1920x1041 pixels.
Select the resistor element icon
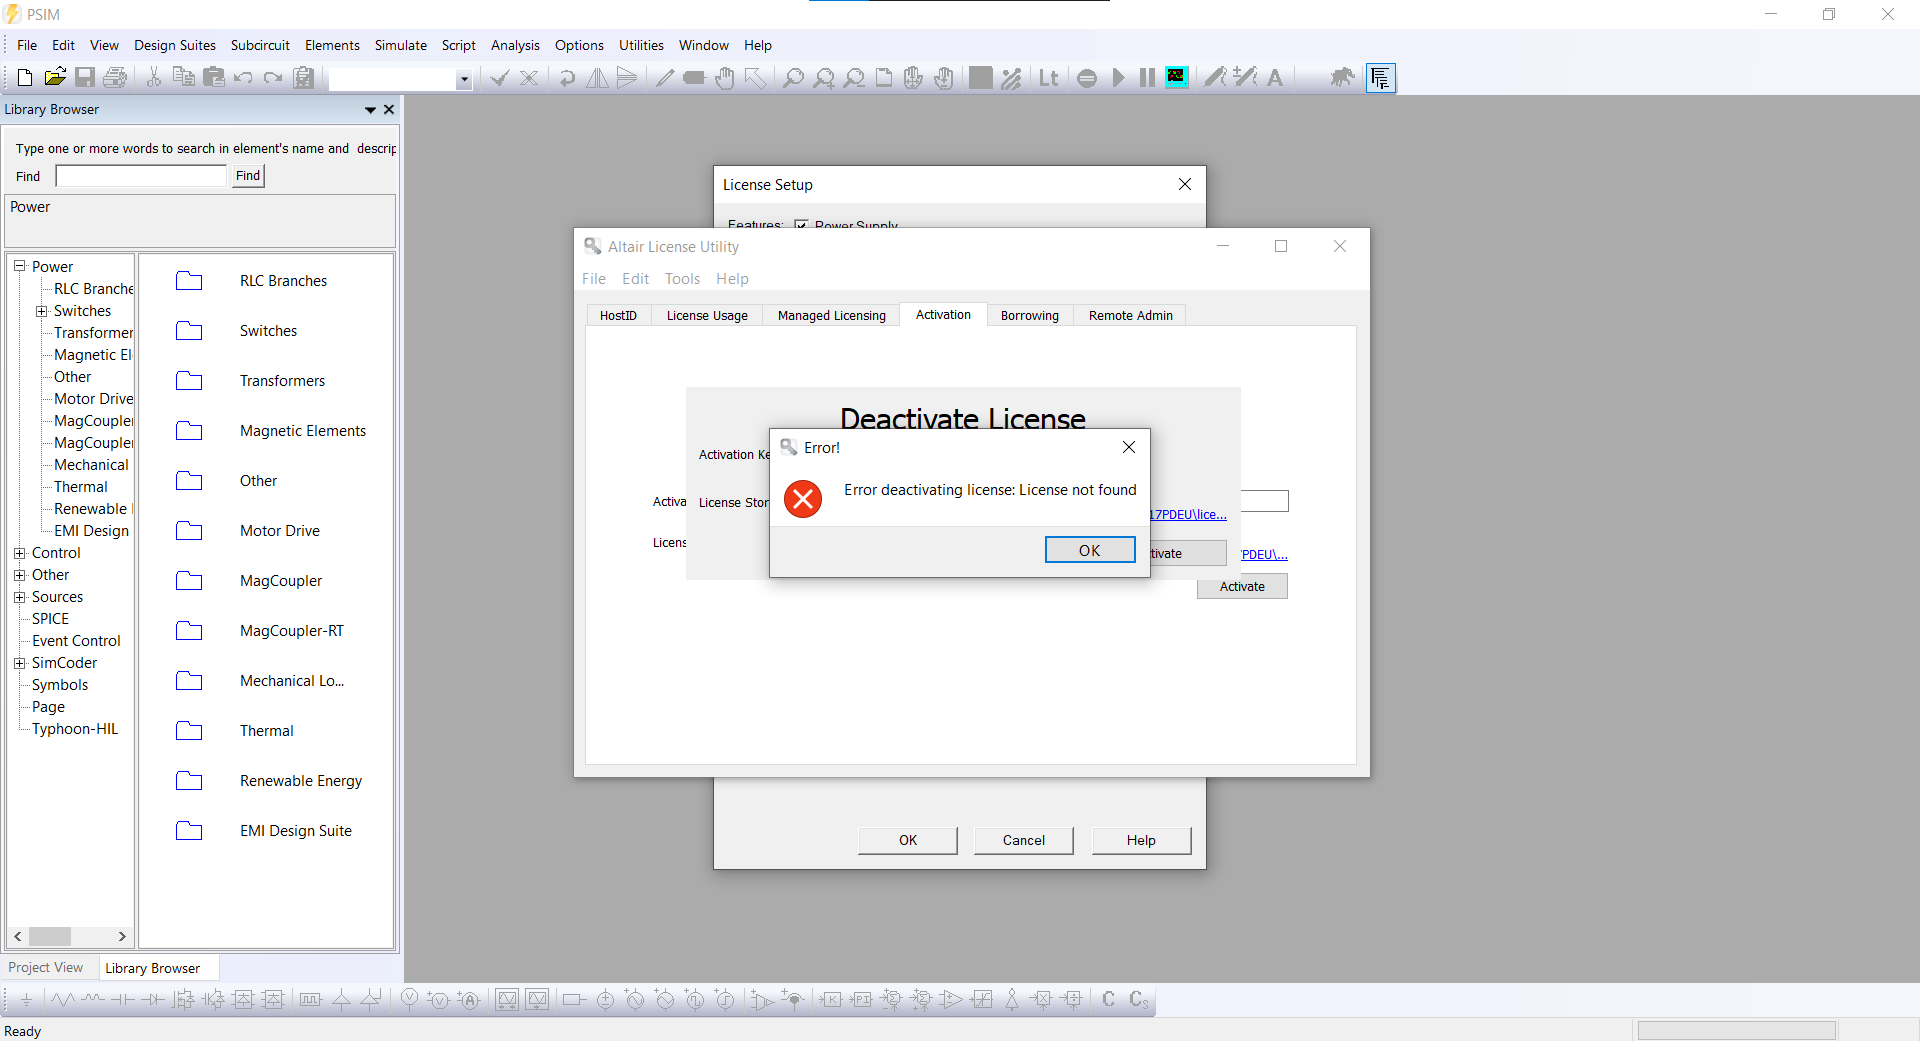click(62, 1000)
